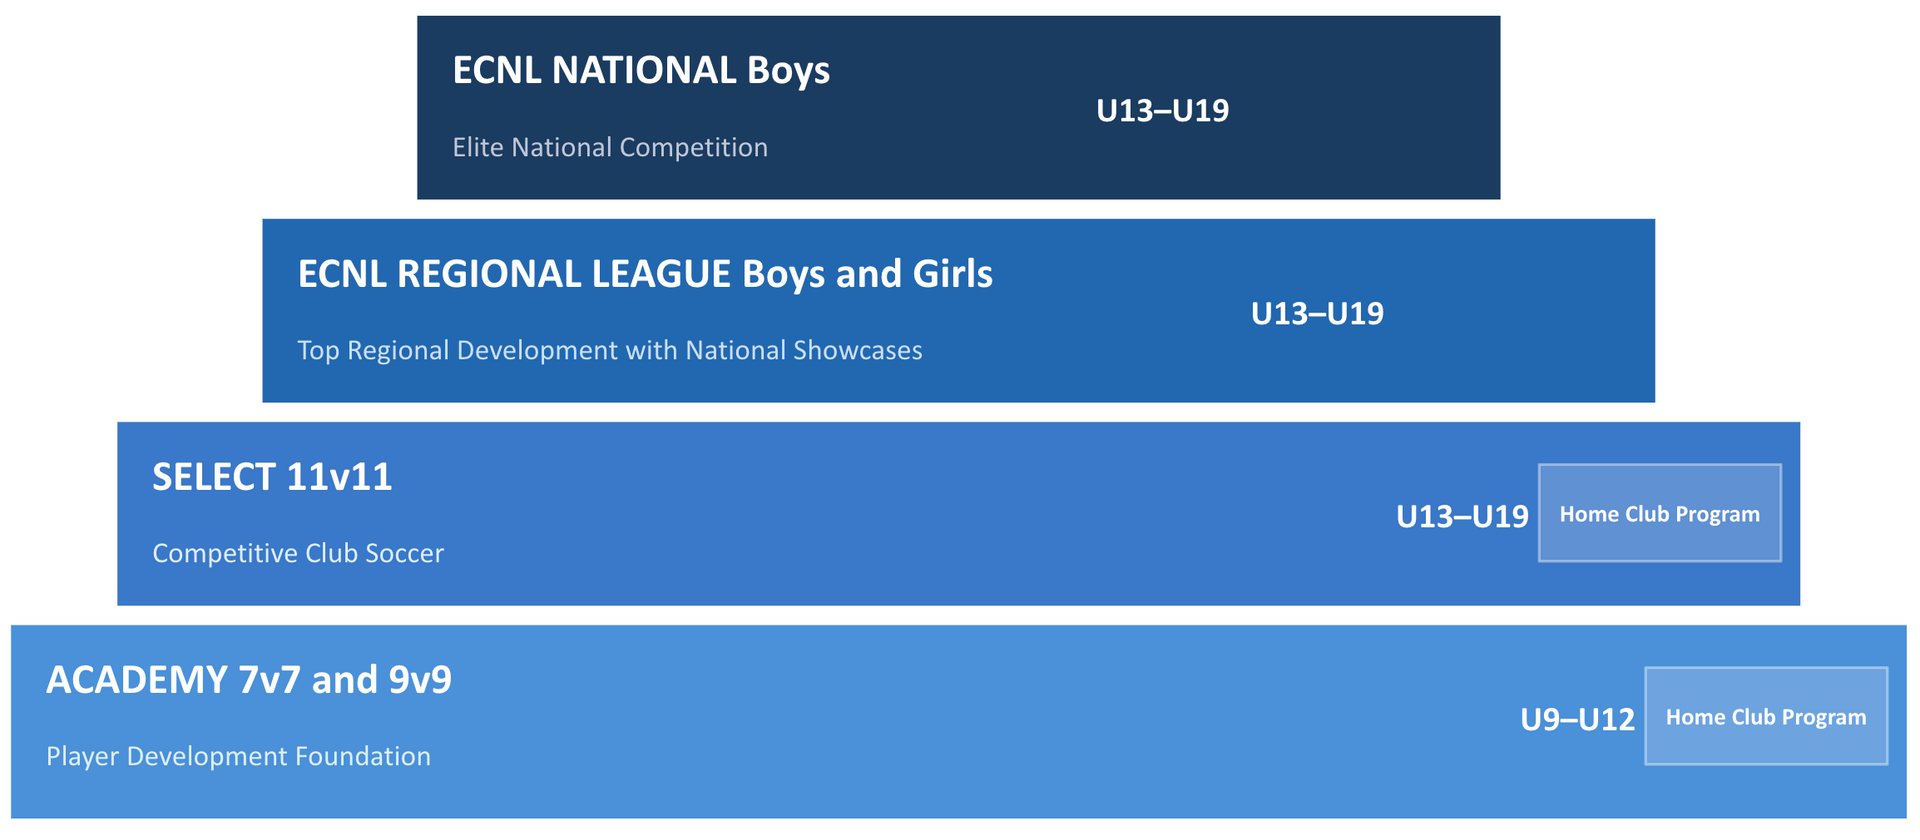1920x840 pixels.
Task: Click the SELECT 11v11 heading
Action: pos(272,477)
